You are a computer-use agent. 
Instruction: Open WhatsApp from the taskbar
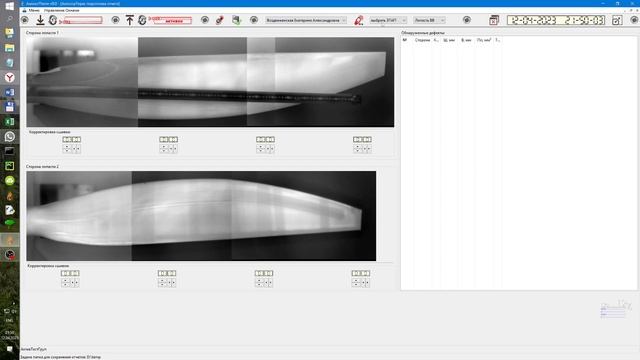tap(9, 136)
